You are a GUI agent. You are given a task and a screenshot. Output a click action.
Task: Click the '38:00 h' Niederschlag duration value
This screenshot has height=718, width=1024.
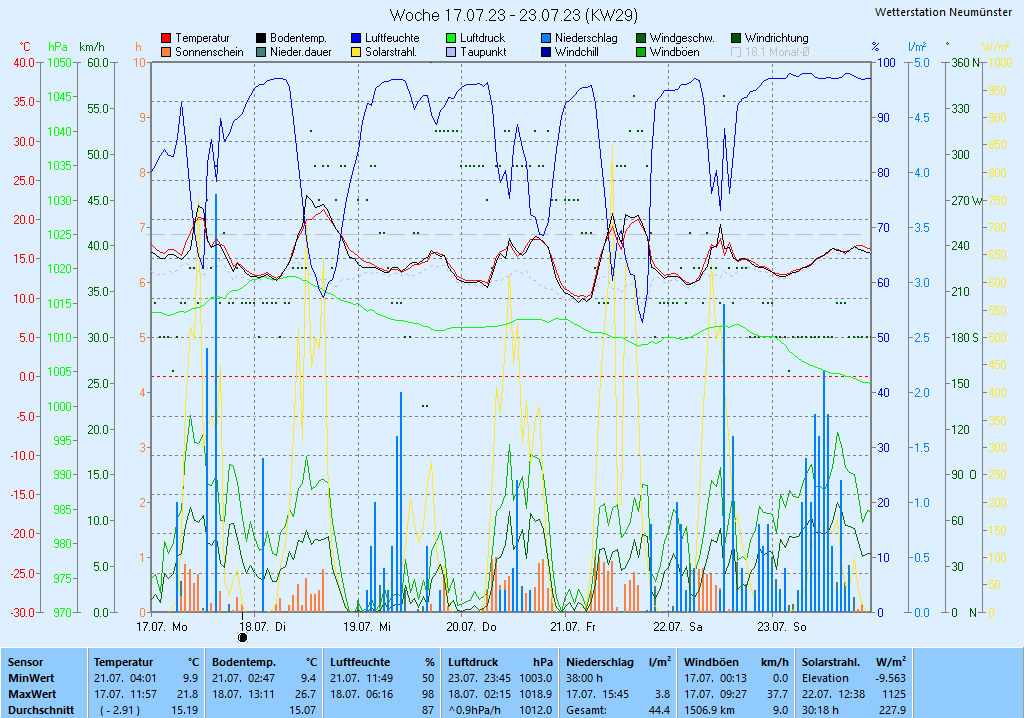pyautogui.click(x=584, y=678)
